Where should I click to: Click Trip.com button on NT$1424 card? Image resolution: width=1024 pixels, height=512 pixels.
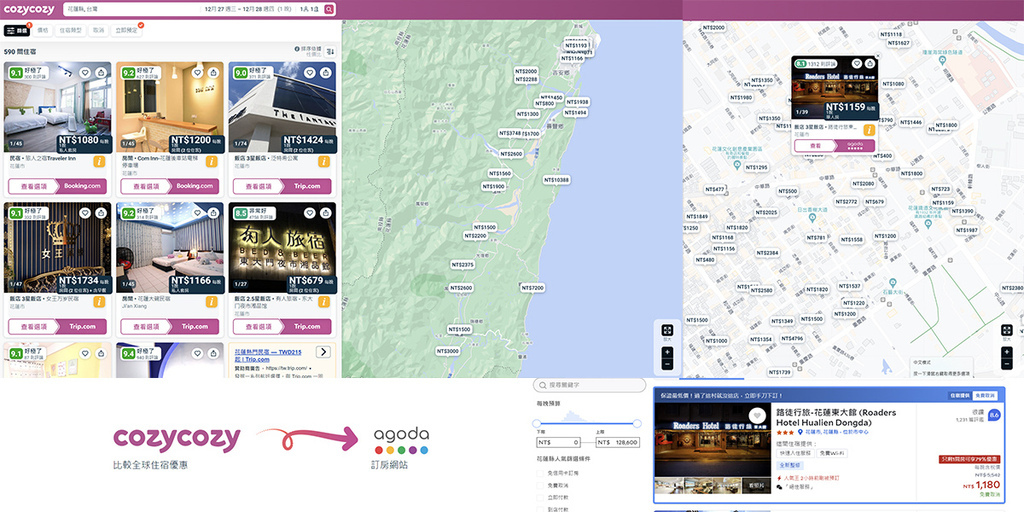pos(307,186)
